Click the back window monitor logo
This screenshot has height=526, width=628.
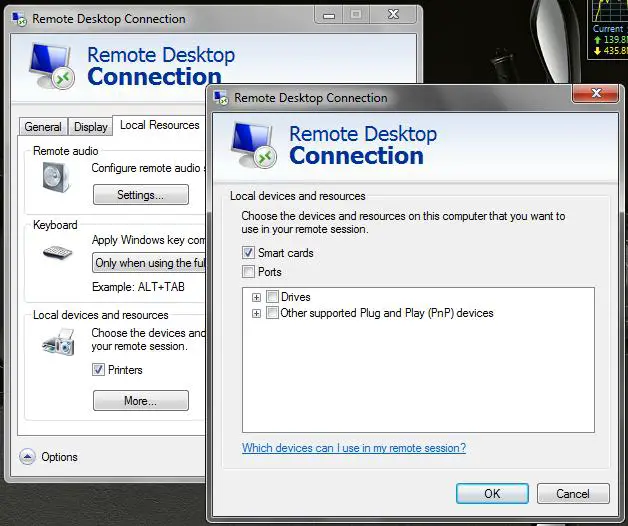52,66
